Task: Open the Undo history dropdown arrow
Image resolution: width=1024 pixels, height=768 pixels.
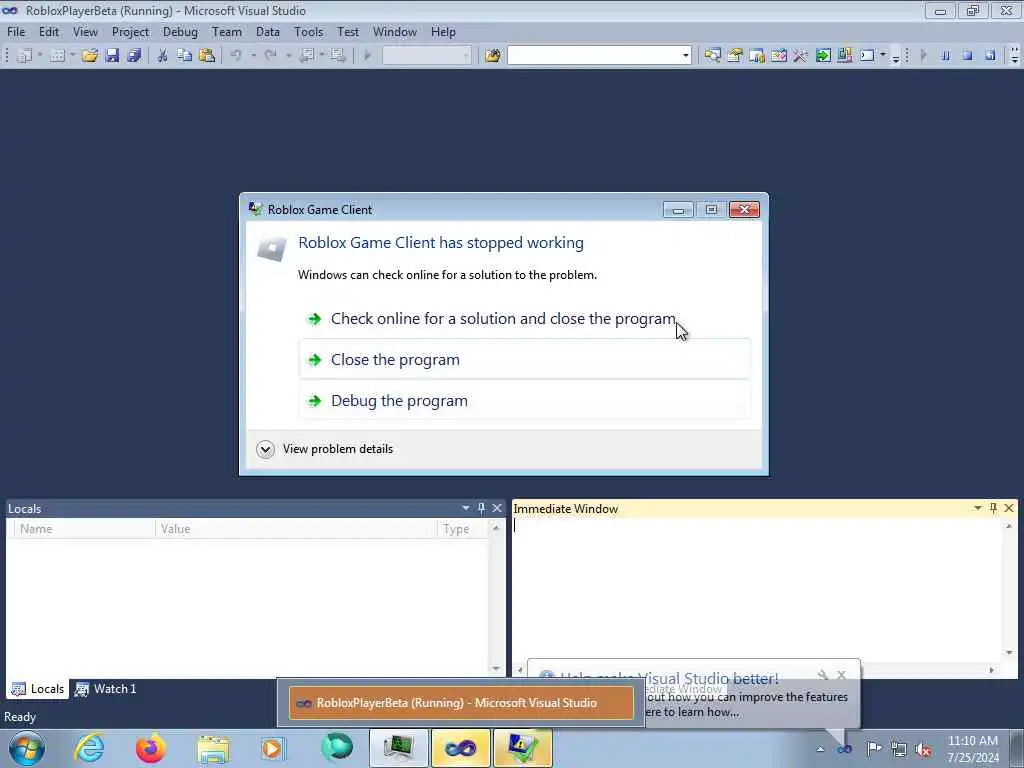Action: 253,56
